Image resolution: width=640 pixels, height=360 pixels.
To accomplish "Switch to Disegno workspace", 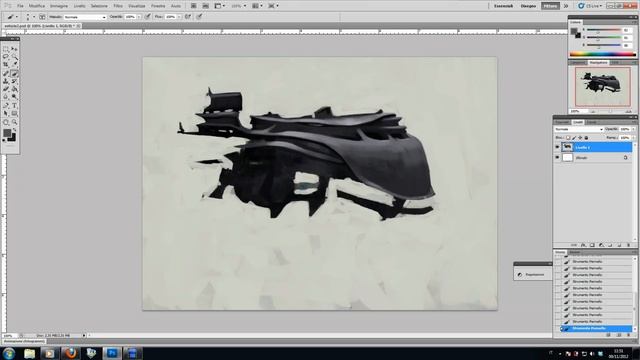I will point(528,6).
